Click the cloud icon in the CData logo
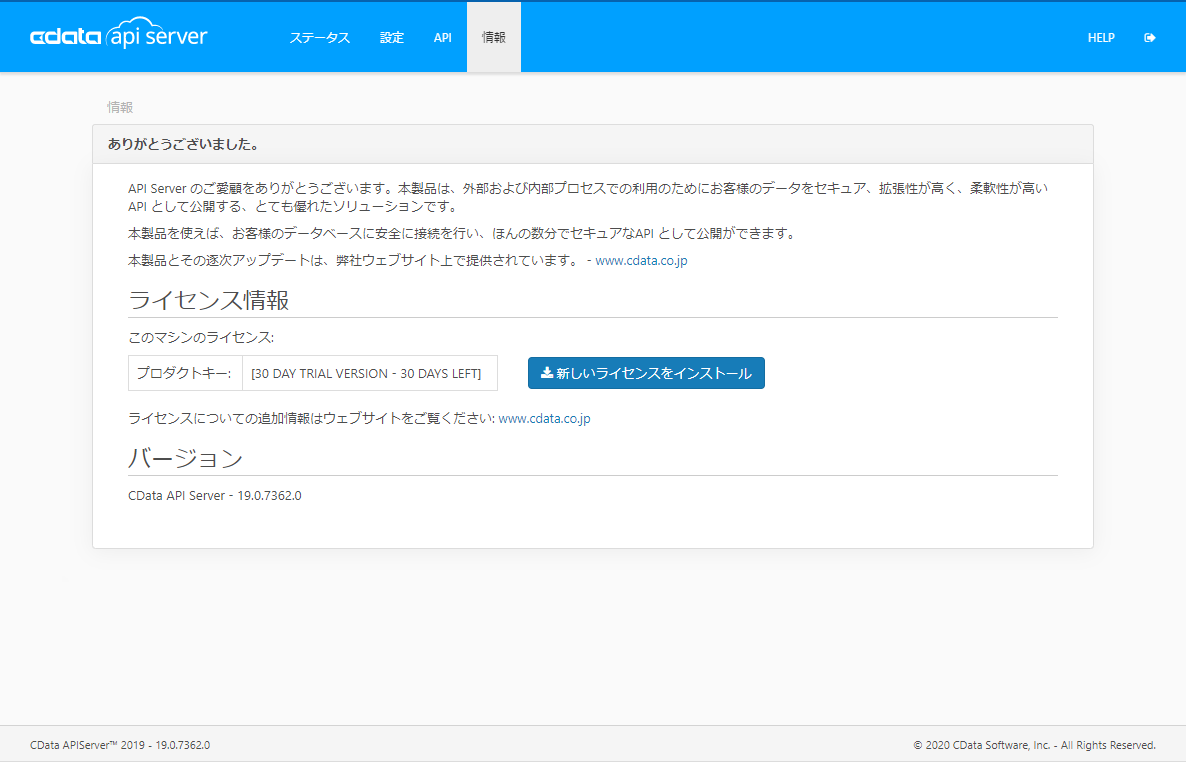Image resolution: width=1186 pixels, height=762 pixels. (x=137, y=22)
